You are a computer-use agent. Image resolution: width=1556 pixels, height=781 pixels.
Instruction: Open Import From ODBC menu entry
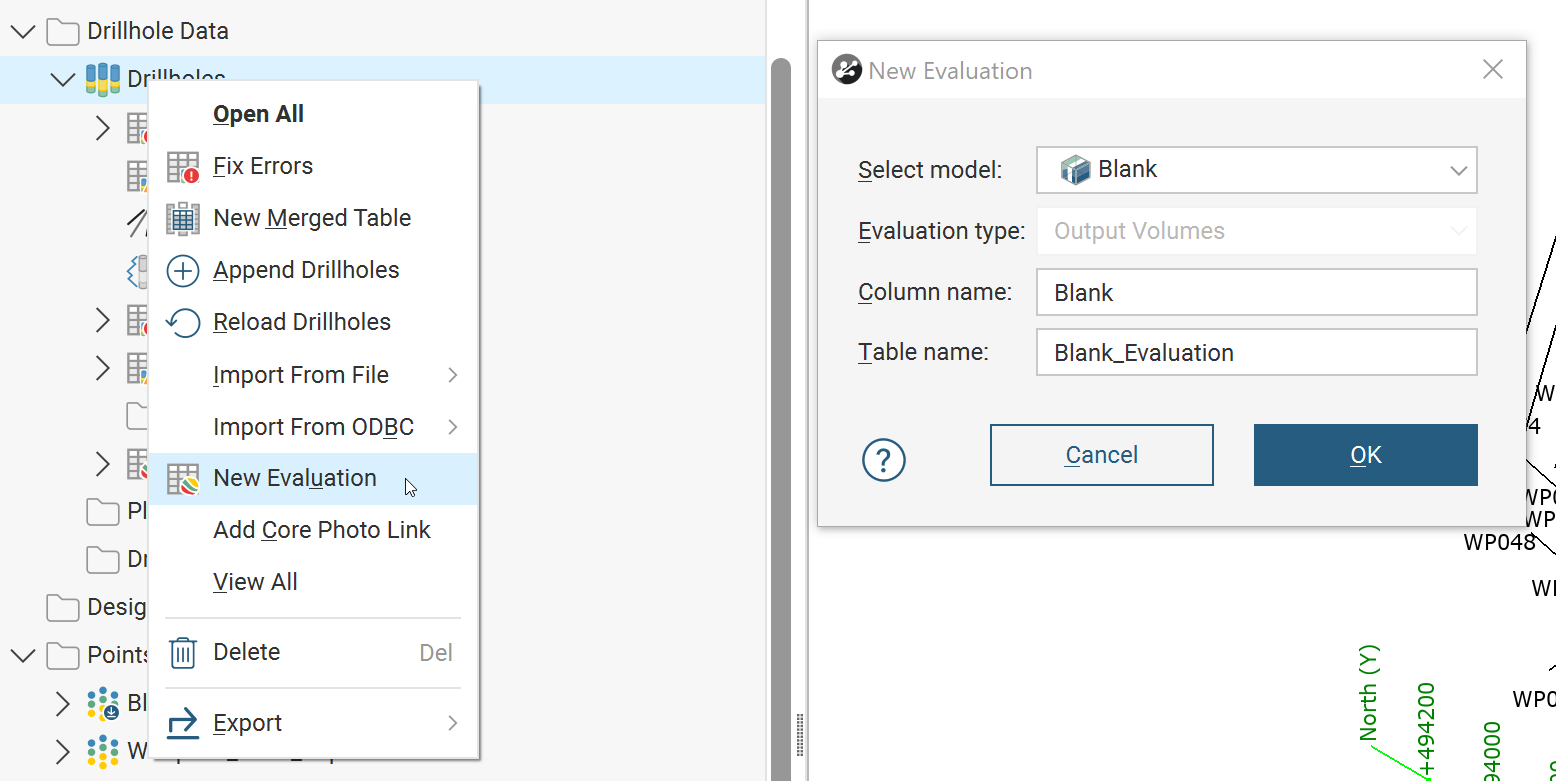[314, 427]
